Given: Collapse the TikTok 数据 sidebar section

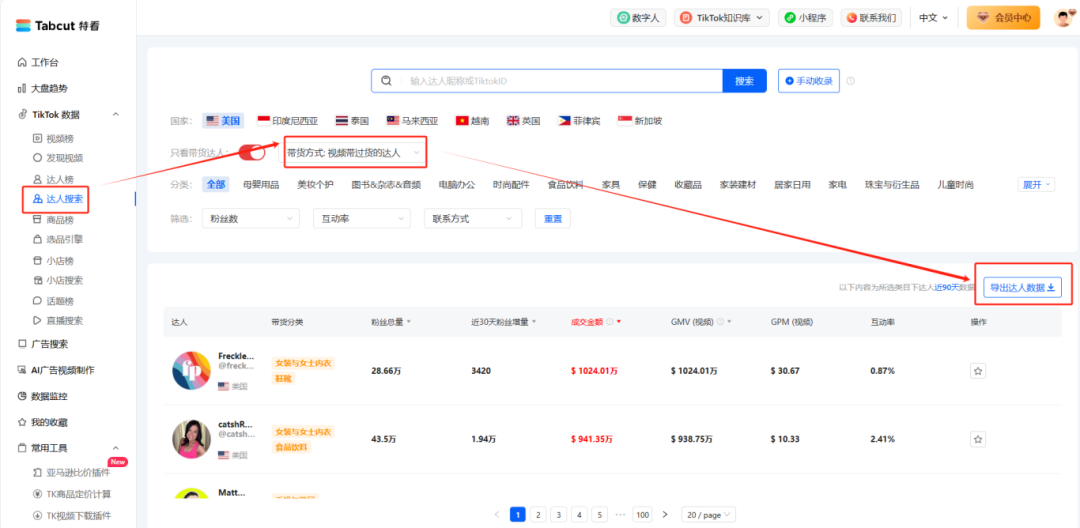Looking at the screenshot, I should click(116, 114).
